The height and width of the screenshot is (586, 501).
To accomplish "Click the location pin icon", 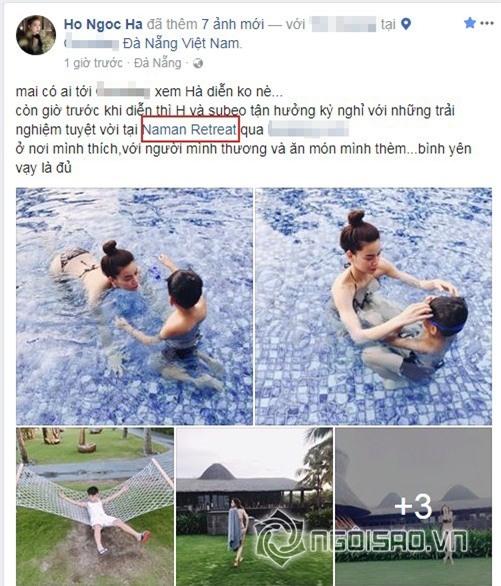I will click(x=406, y=24).
